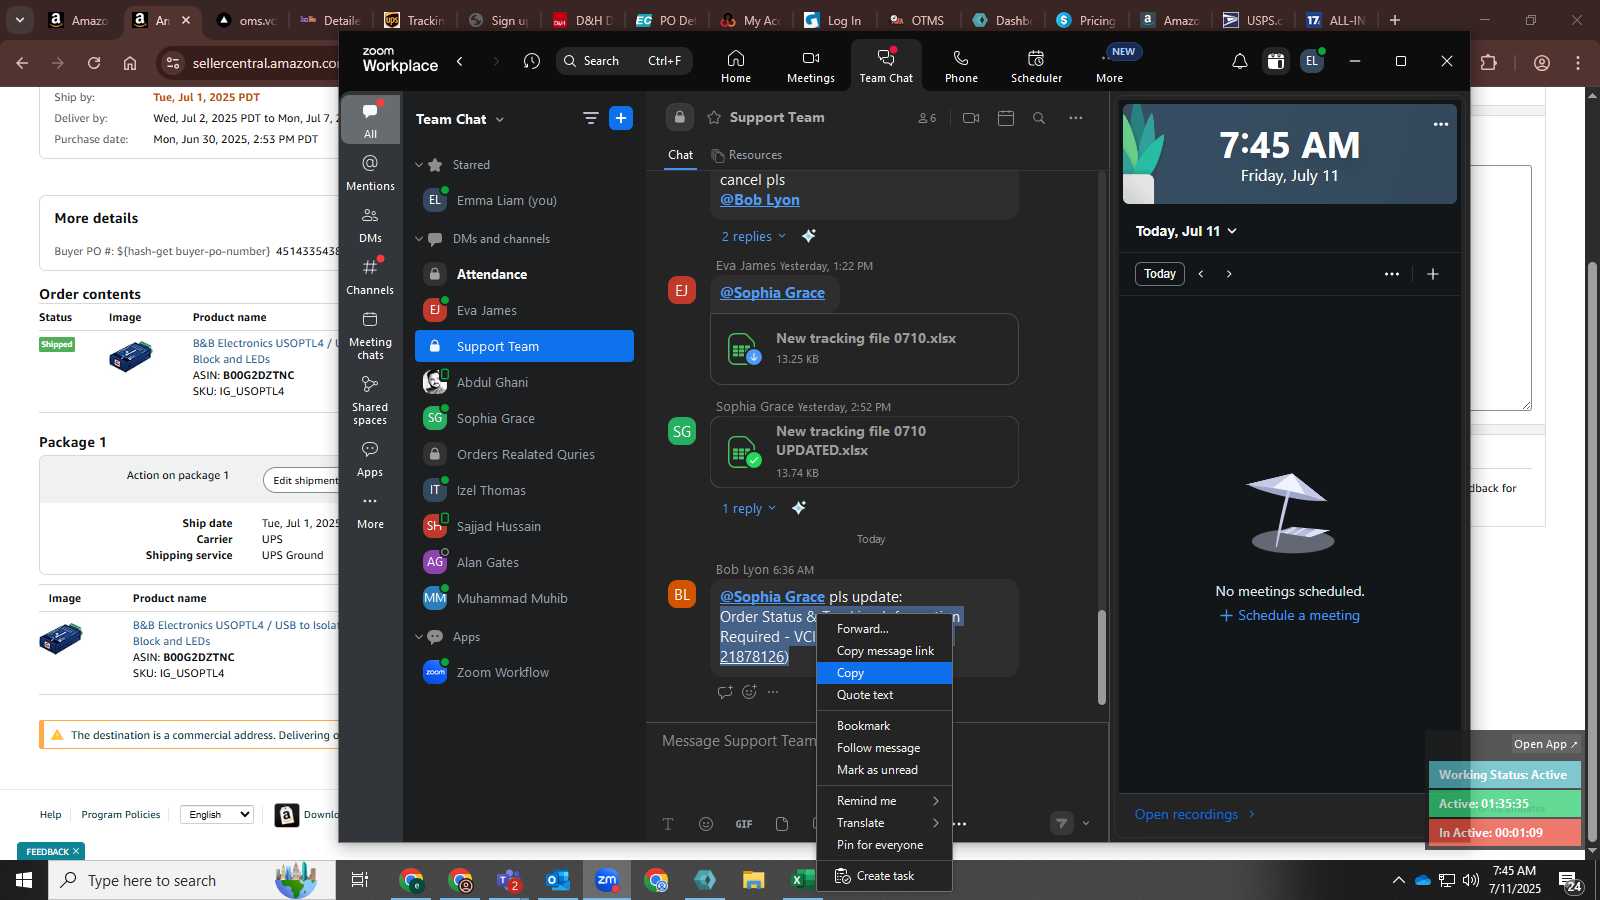
Task: Click Zoom Search box
Action: pyautogui.click(x=623, y=61)
